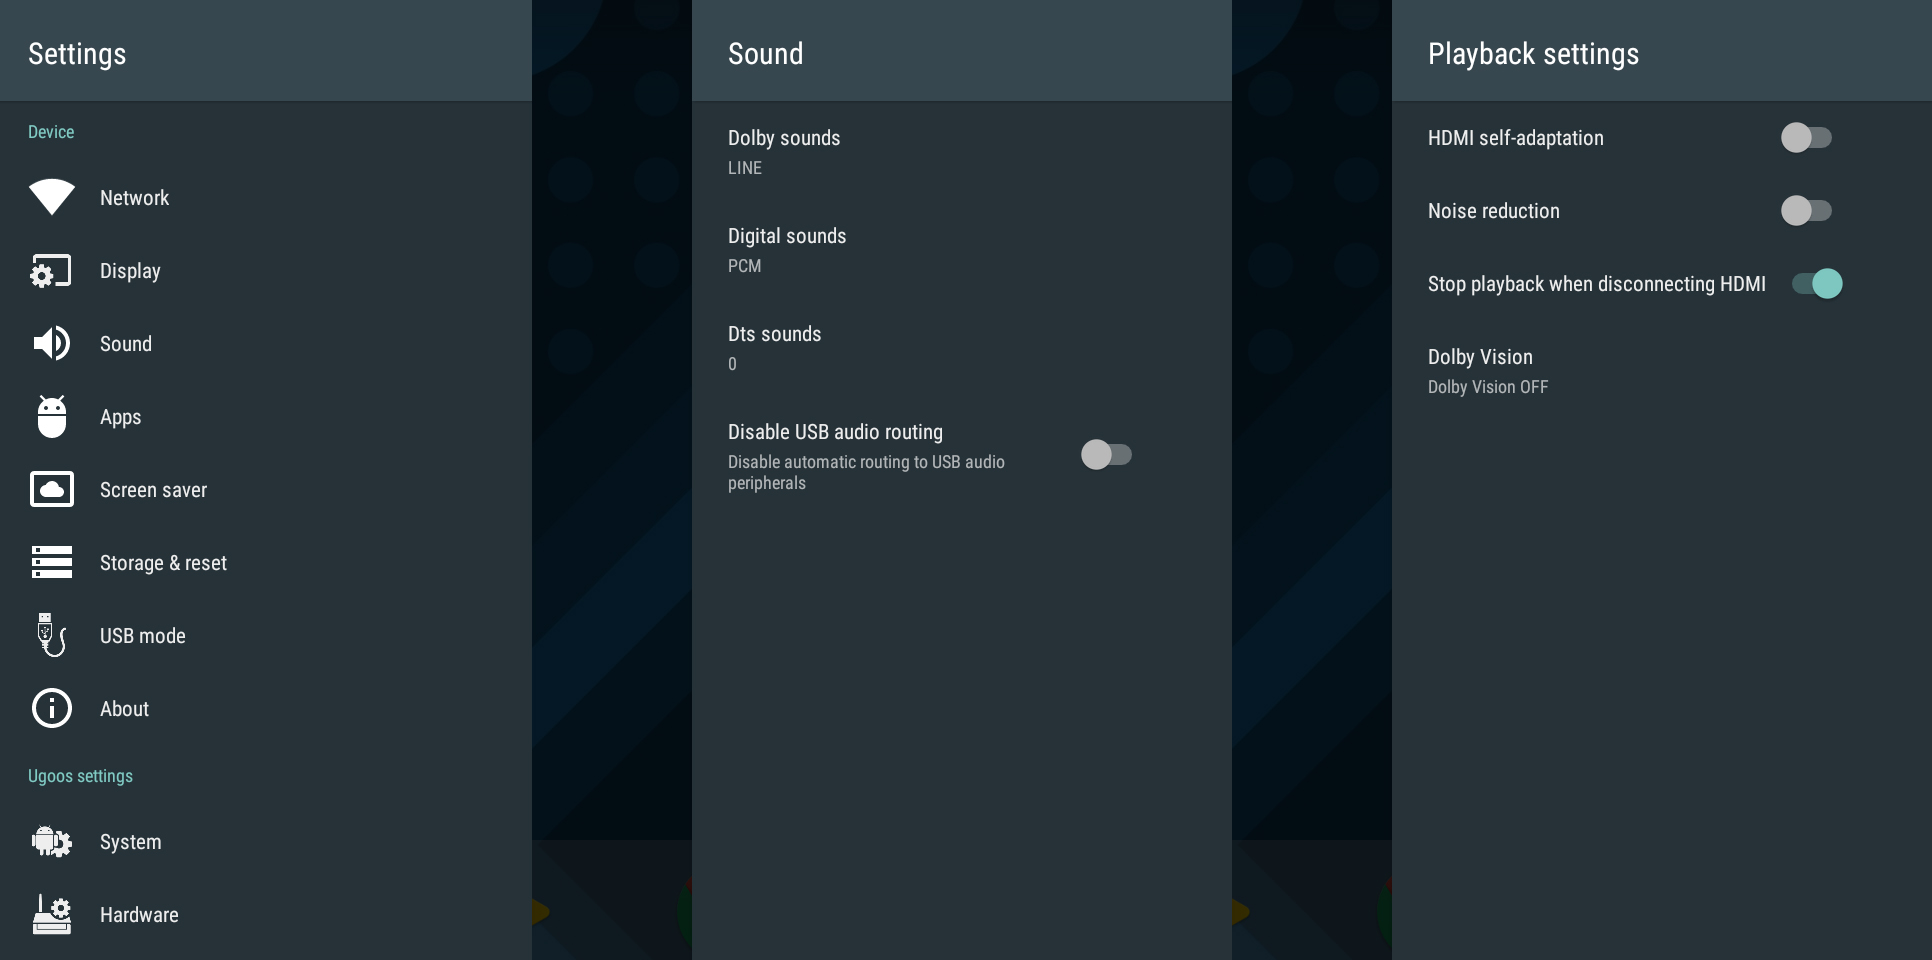The height and width of the screenshot is (960, 1932).
Task: Open Dolby Vision setting
Action: coord(1662,371)
